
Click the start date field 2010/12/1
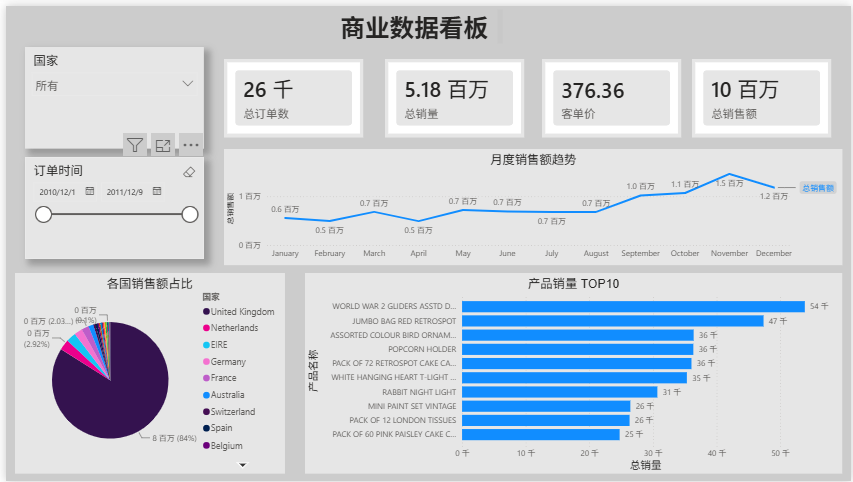point(57,192)
